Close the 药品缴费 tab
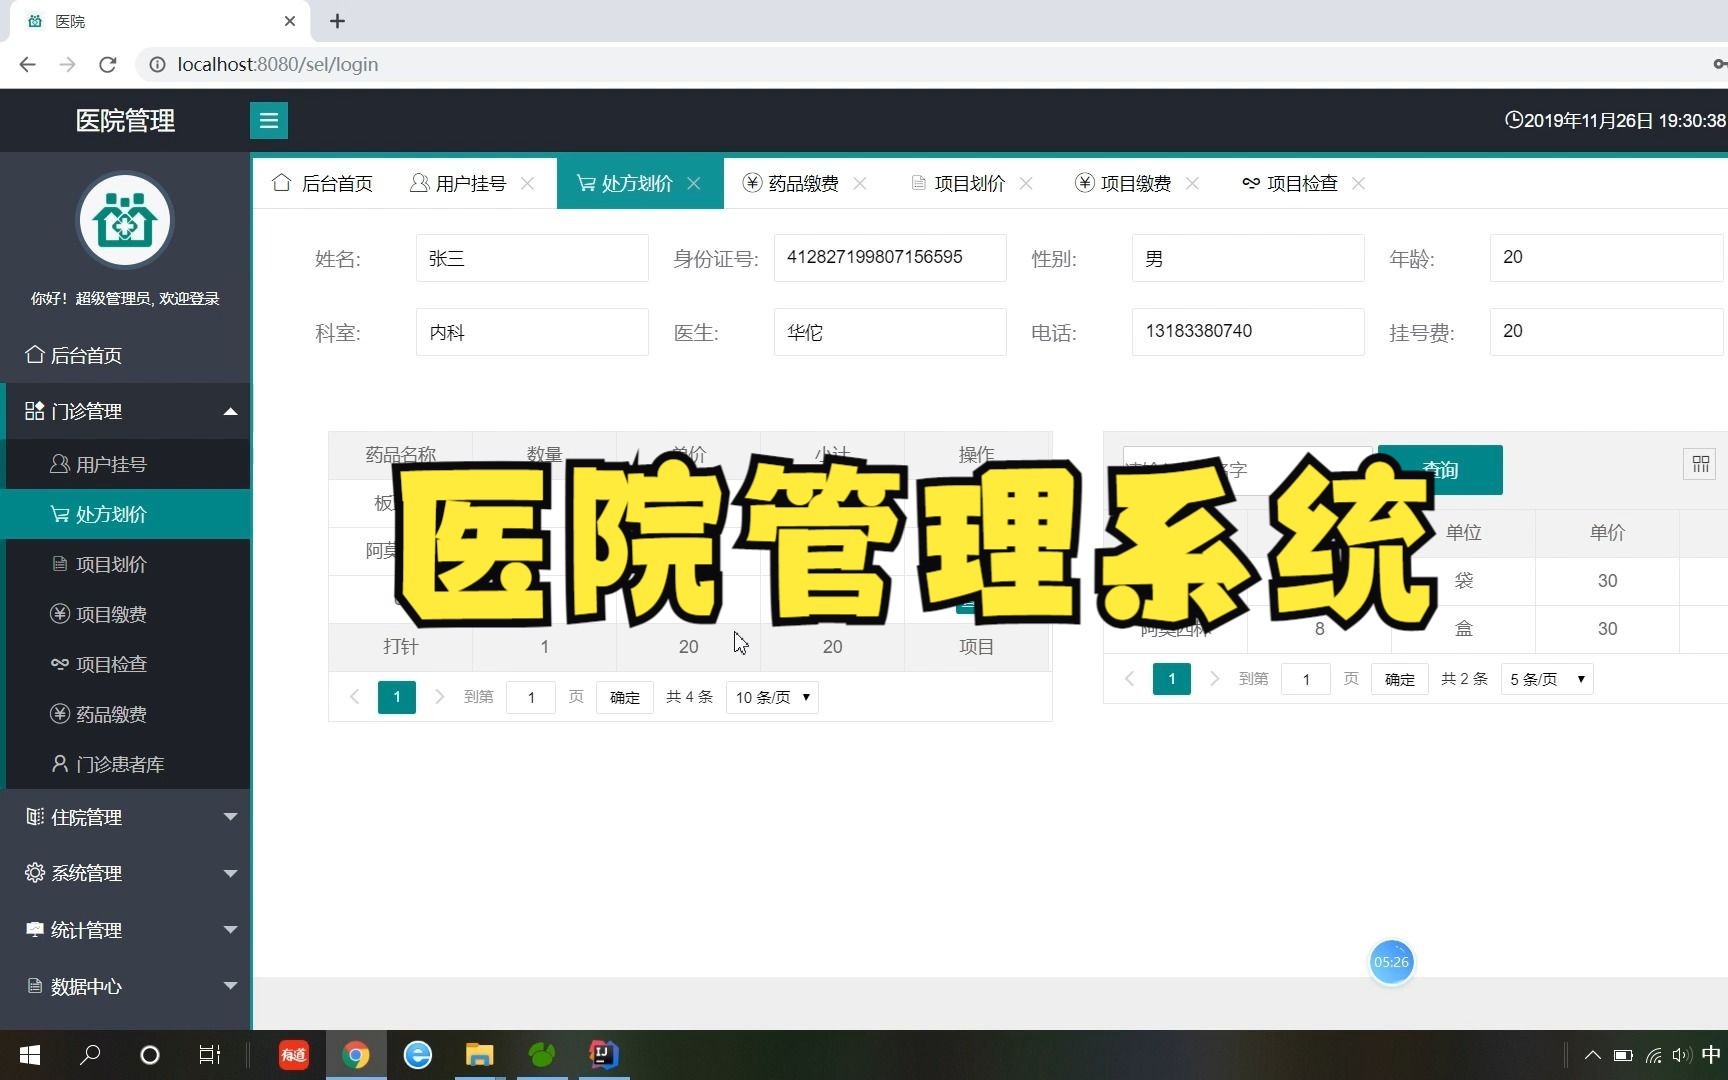 click(x=860, y=183)
